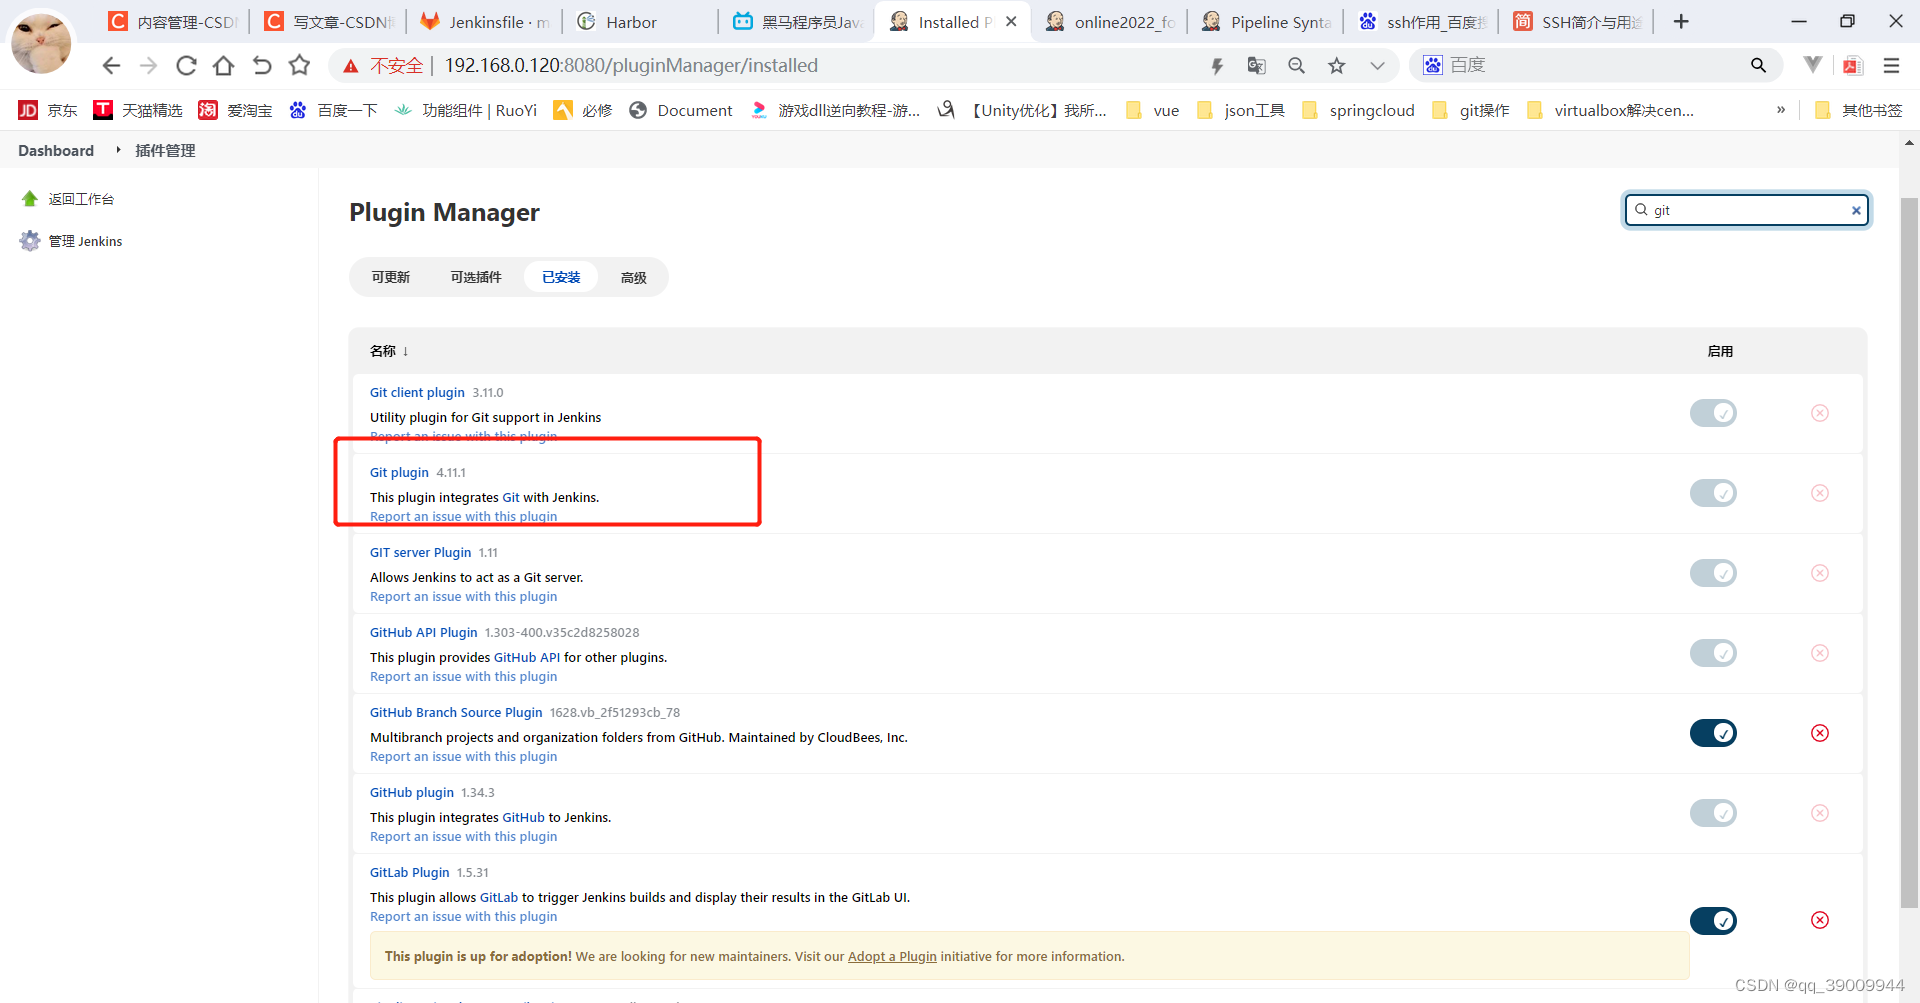Open the browser home page icon
Image resolution: width=1920 pixels, height=1003 pixels.
[x=224, y=66]
